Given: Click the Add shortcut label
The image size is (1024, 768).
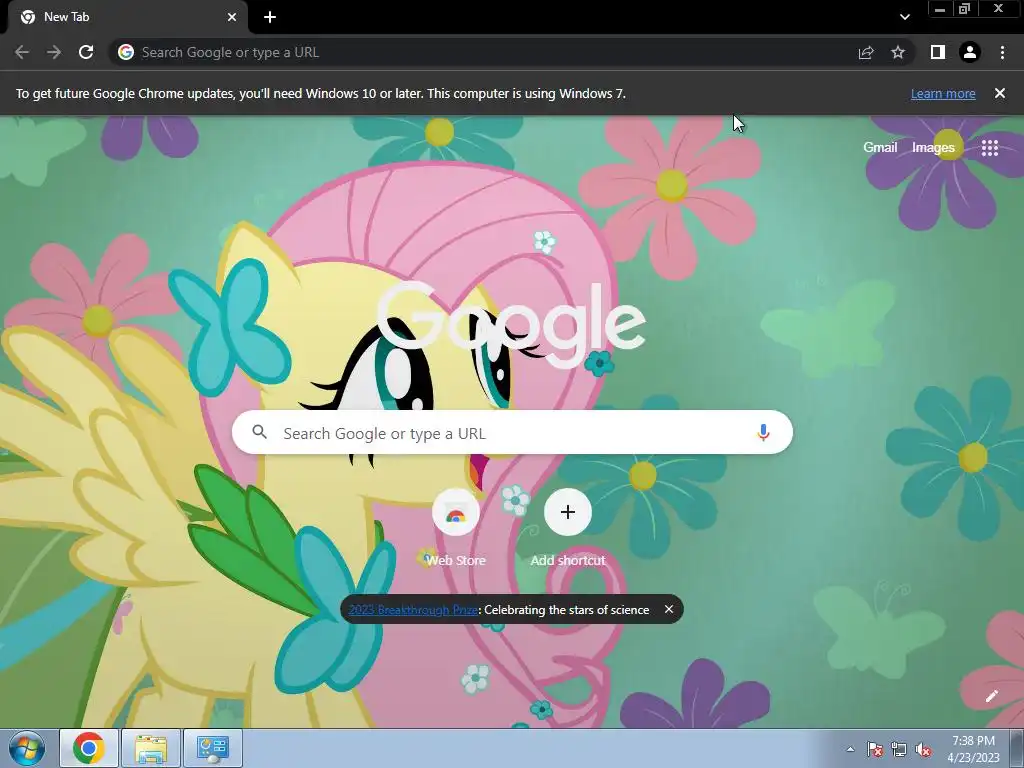Looking at the screenshot, I should (x=568, y=560).
